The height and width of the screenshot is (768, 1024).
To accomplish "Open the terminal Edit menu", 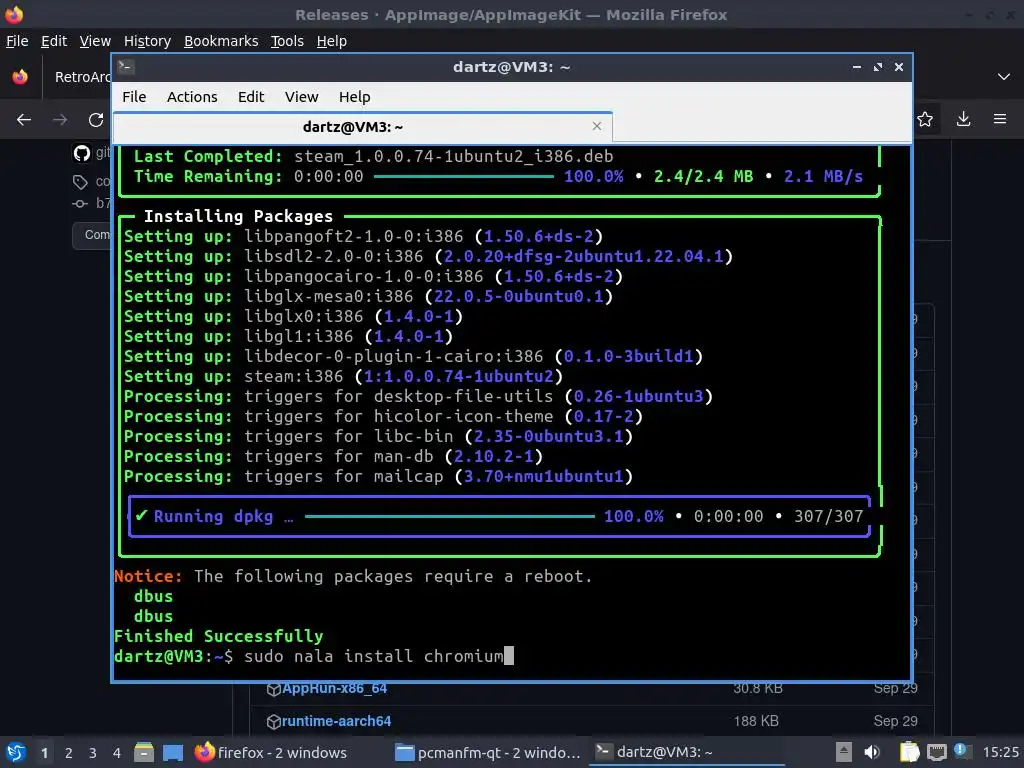I will 251,97.
